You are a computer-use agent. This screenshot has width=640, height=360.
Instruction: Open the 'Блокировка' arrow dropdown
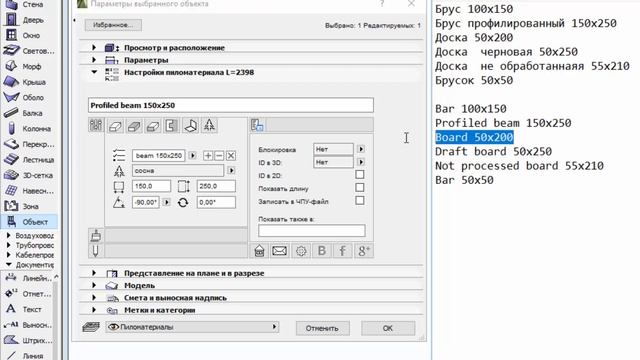tap(361, 149)
